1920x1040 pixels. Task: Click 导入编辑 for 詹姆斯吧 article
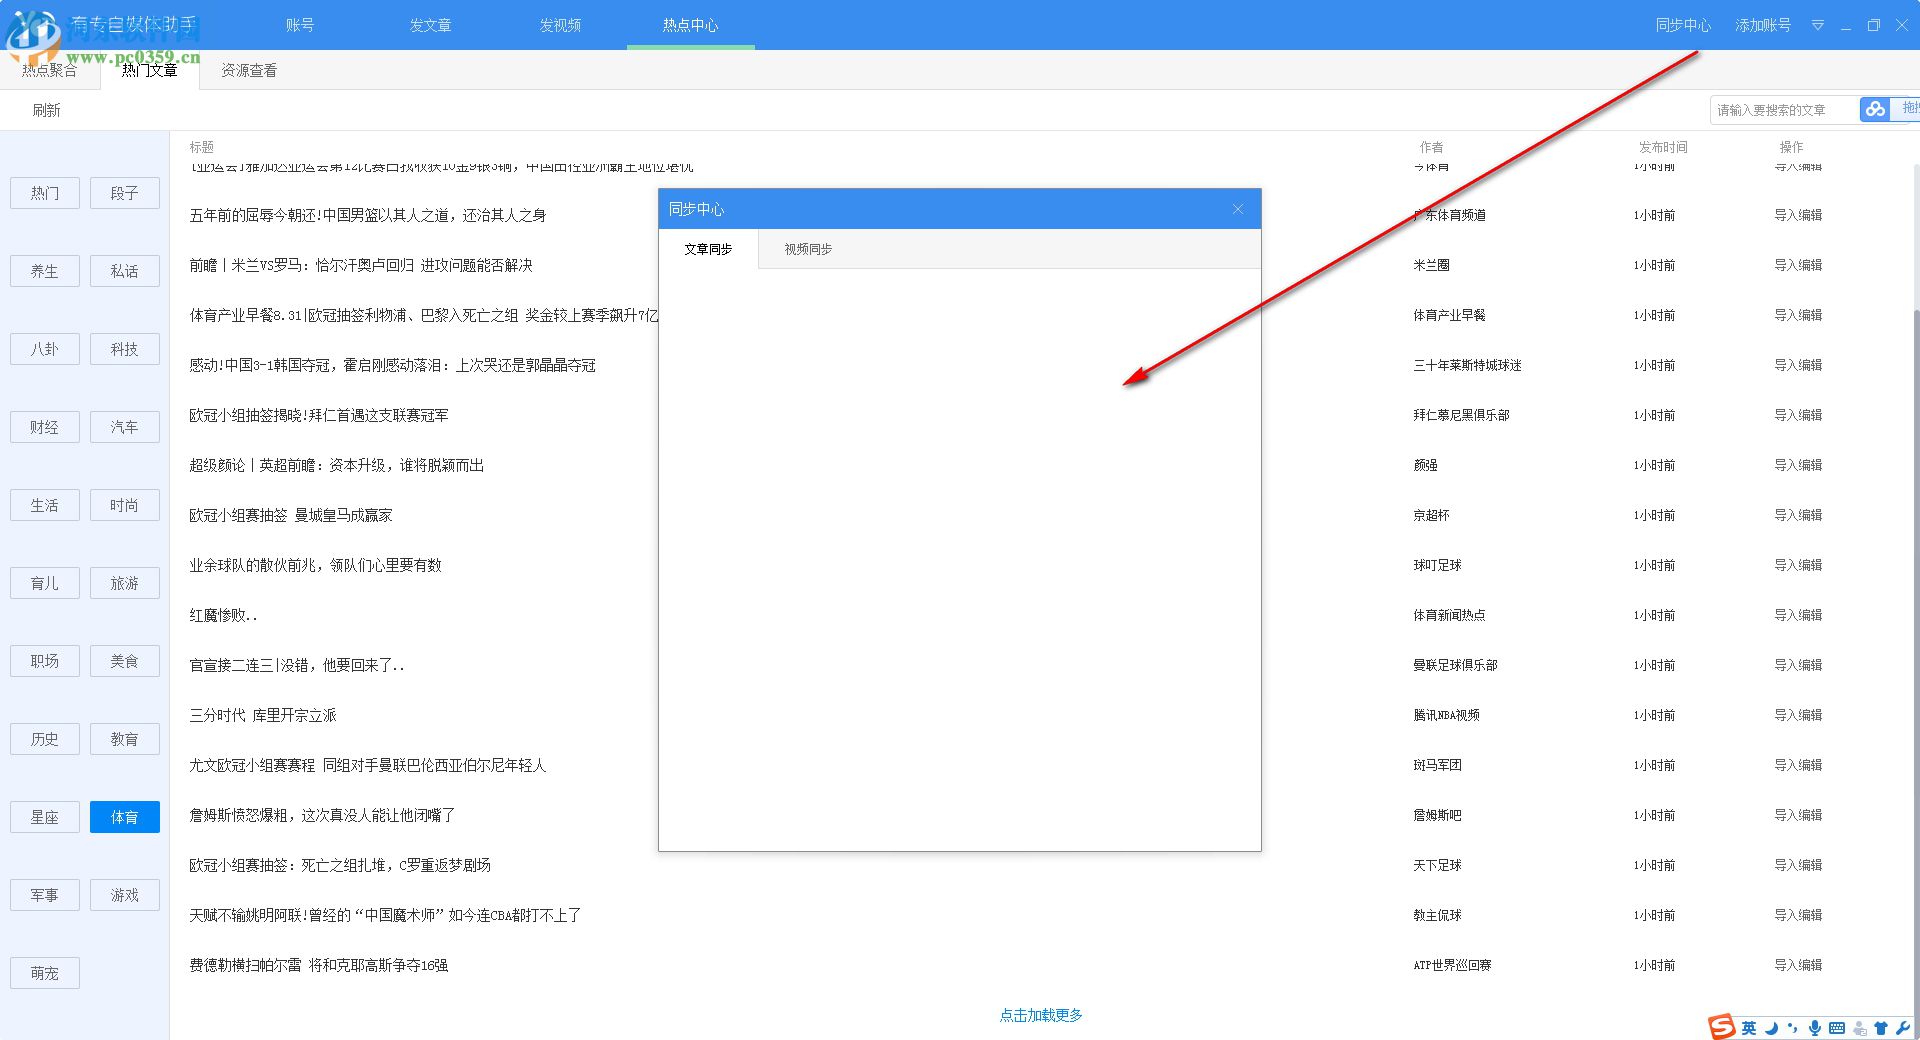pyautogui.click(x=1798, y=815)
